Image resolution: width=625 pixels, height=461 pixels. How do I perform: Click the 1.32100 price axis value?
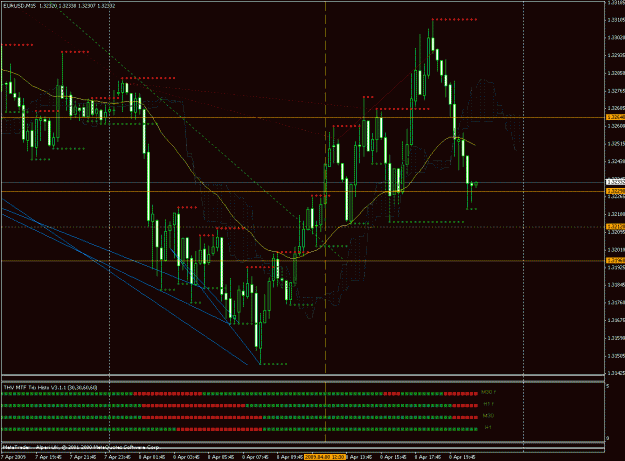coord(615,214)
